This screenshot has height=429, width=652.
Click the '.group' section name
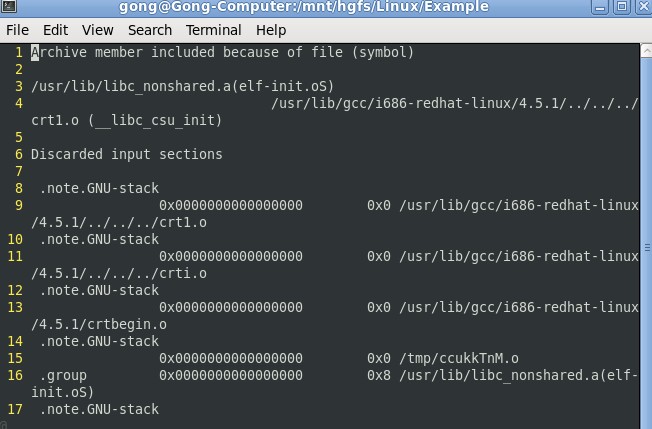pos(63,375)
